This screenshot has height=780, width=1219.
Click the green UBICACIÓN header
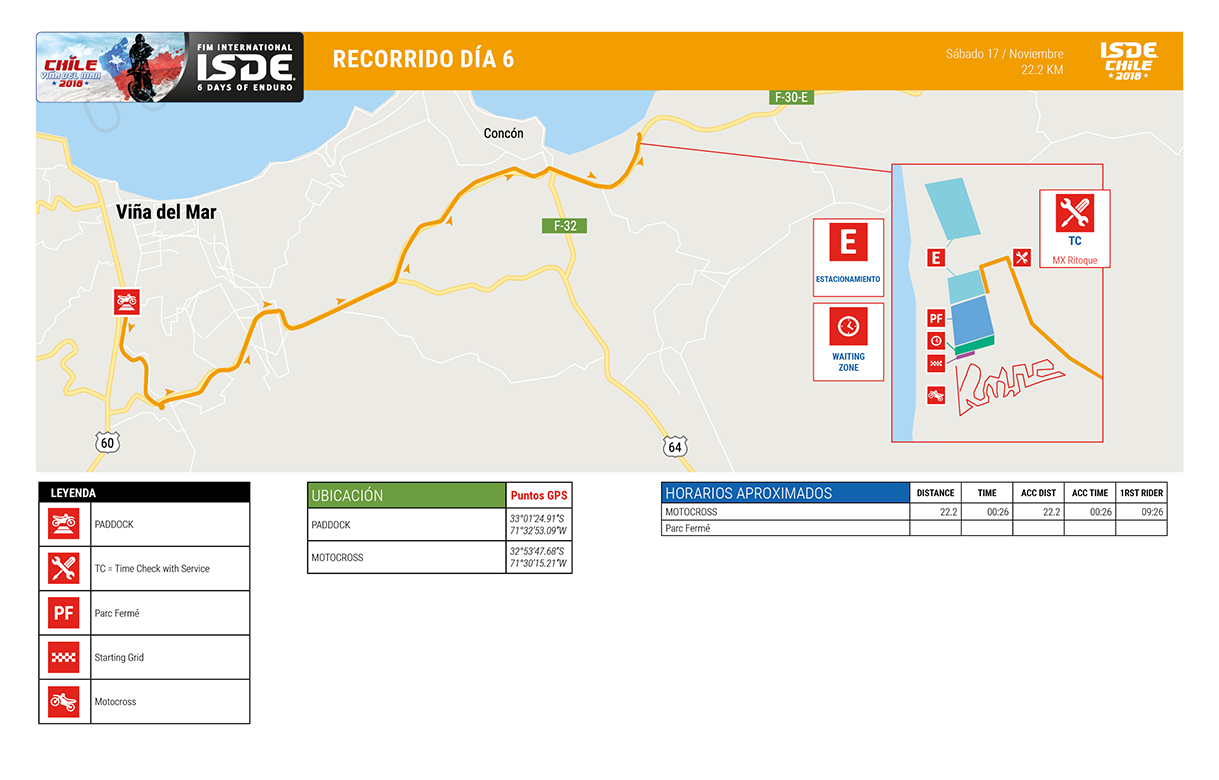coord(407,495)
